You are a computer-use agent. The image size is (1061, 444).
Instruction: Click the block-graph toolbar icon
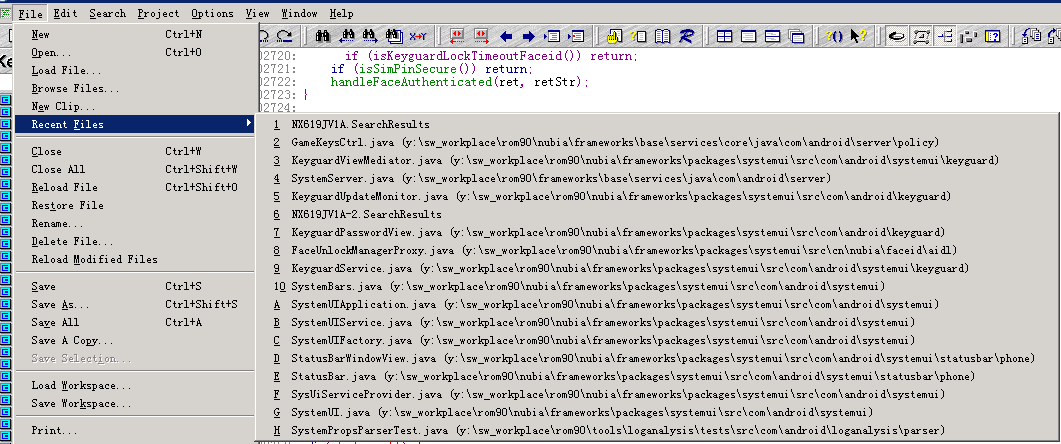969,36
